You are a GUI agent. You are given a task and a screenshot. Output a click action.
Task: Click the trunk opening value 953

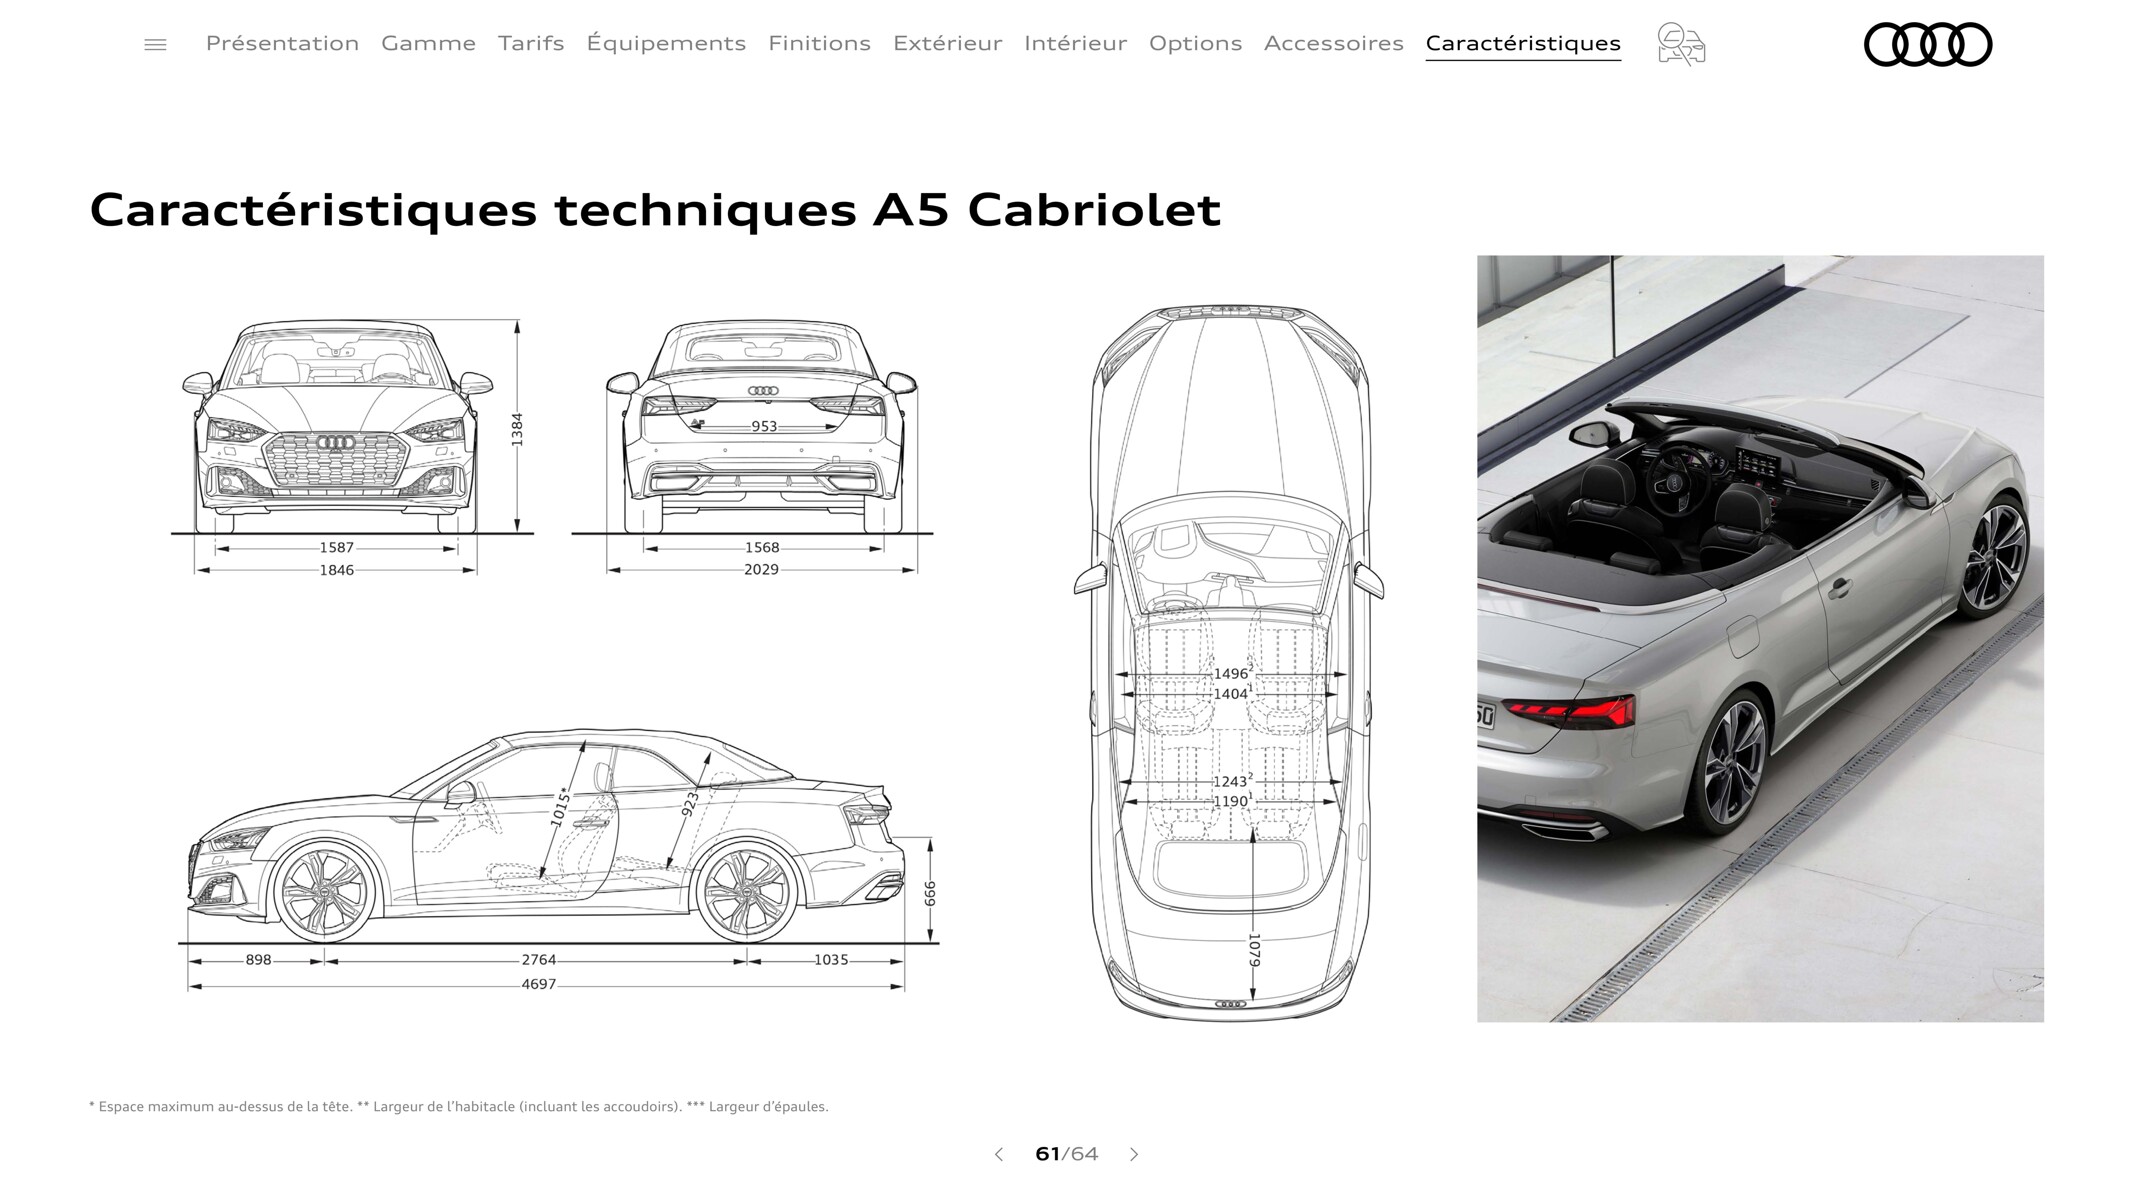pyautogui.click(x=764, y=427)
